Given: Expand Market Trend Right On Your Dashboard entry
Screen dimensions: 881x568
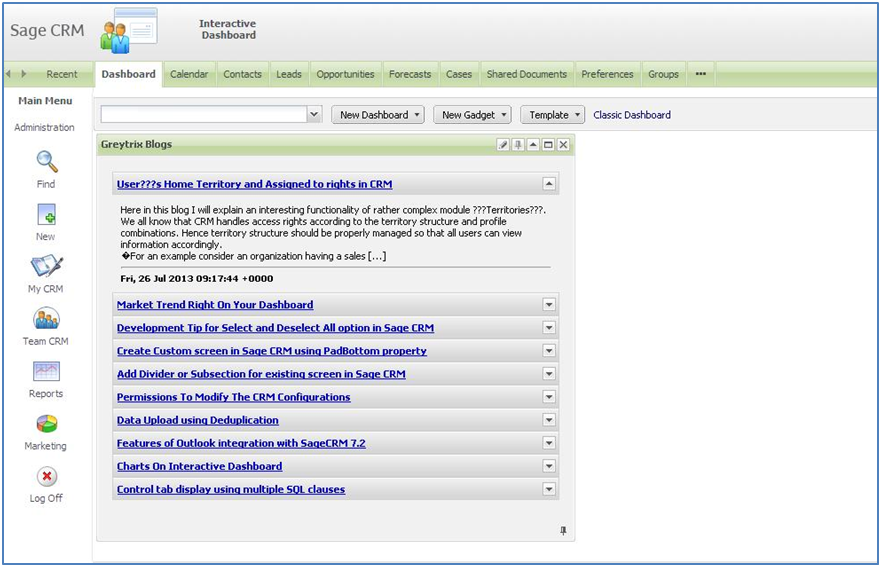Looking at the screenshot, I should tap(549, 305).
